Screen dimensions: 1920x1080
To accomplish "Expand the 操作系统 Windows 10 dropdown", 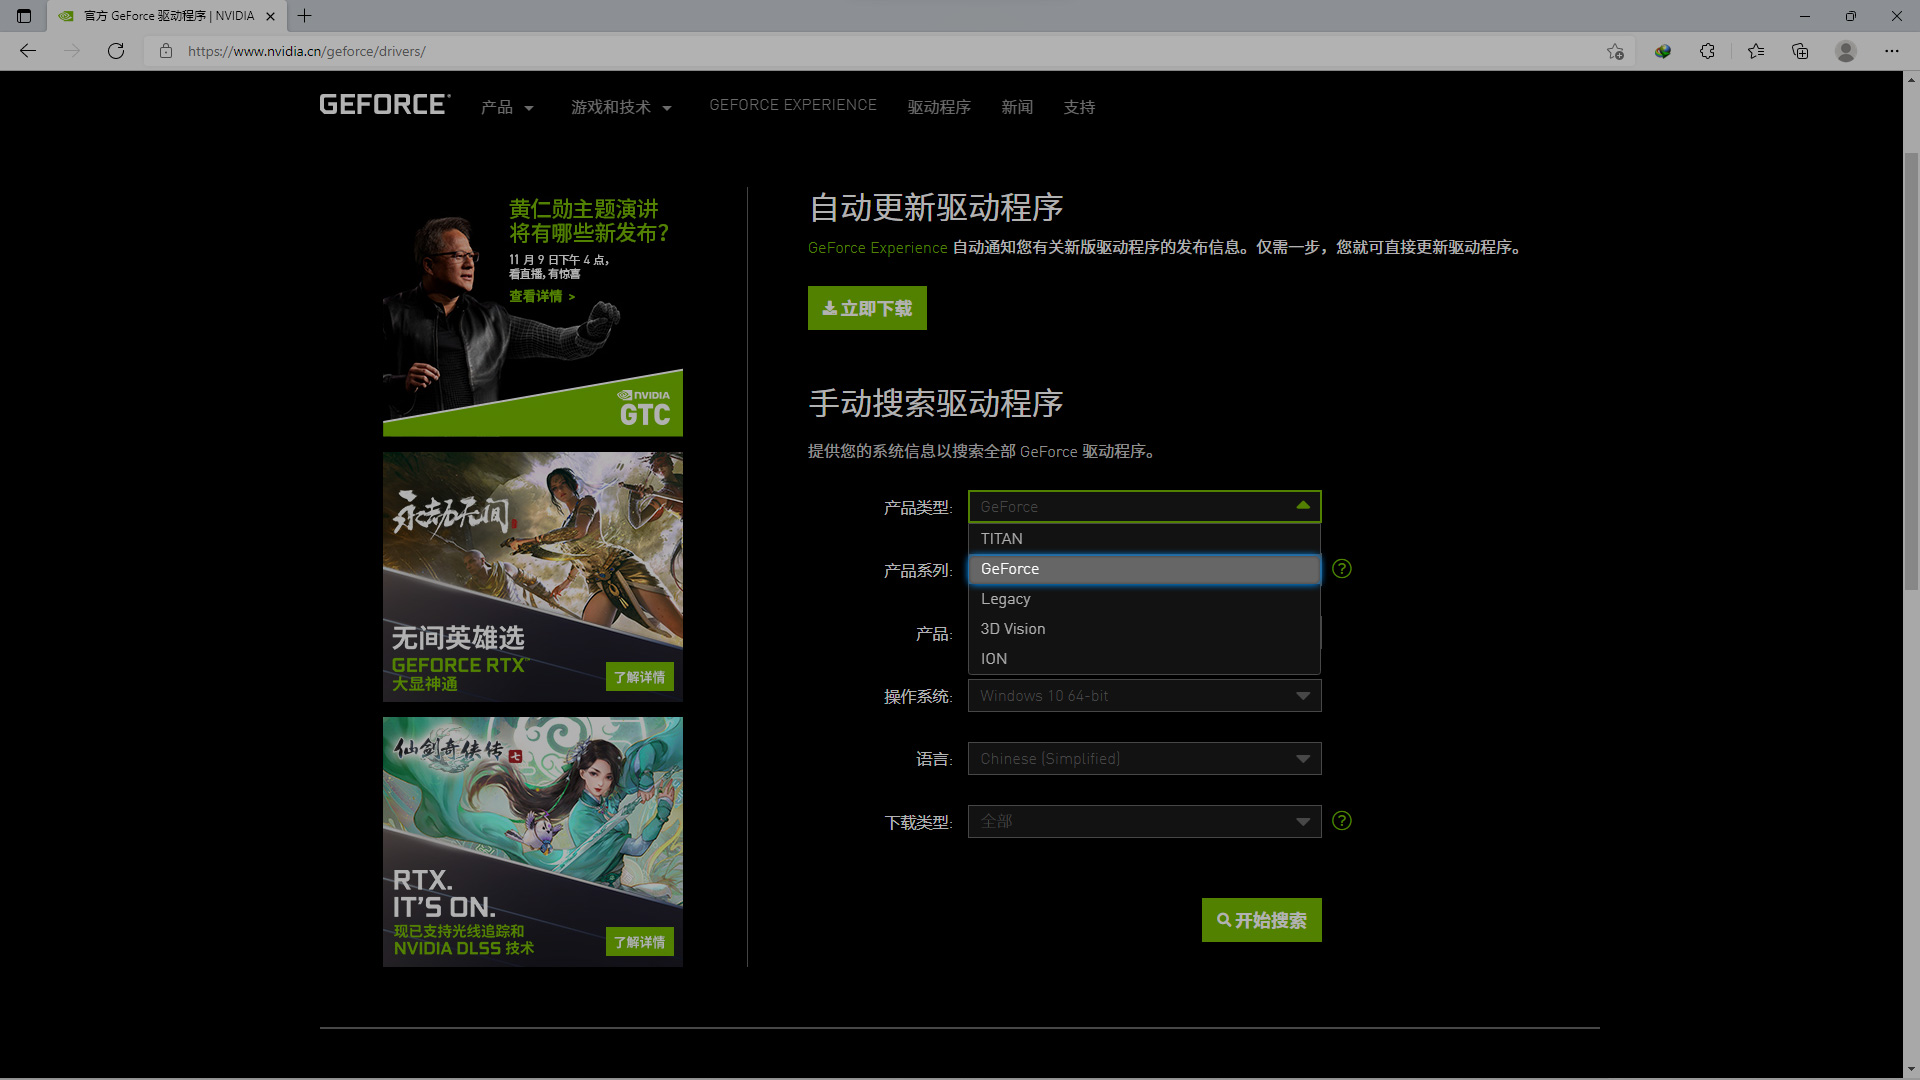I will (1144, 696).
